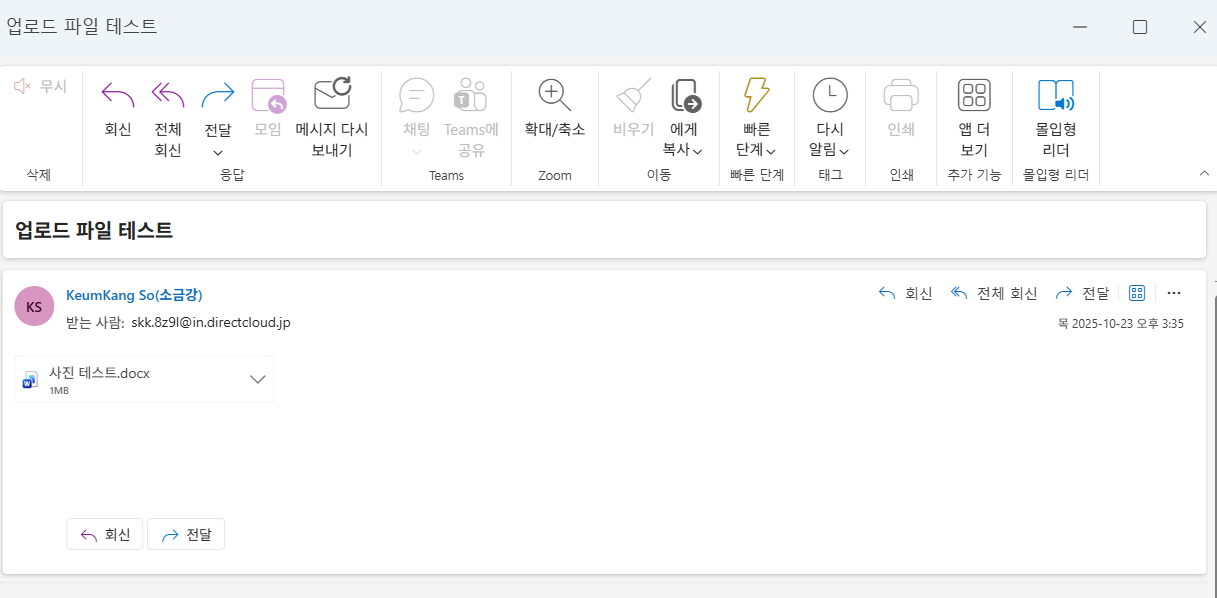Viewport: 1217px width, 598px height.
Task: Click Reply All (전체 회신) in message header
Action: [993, 293]
